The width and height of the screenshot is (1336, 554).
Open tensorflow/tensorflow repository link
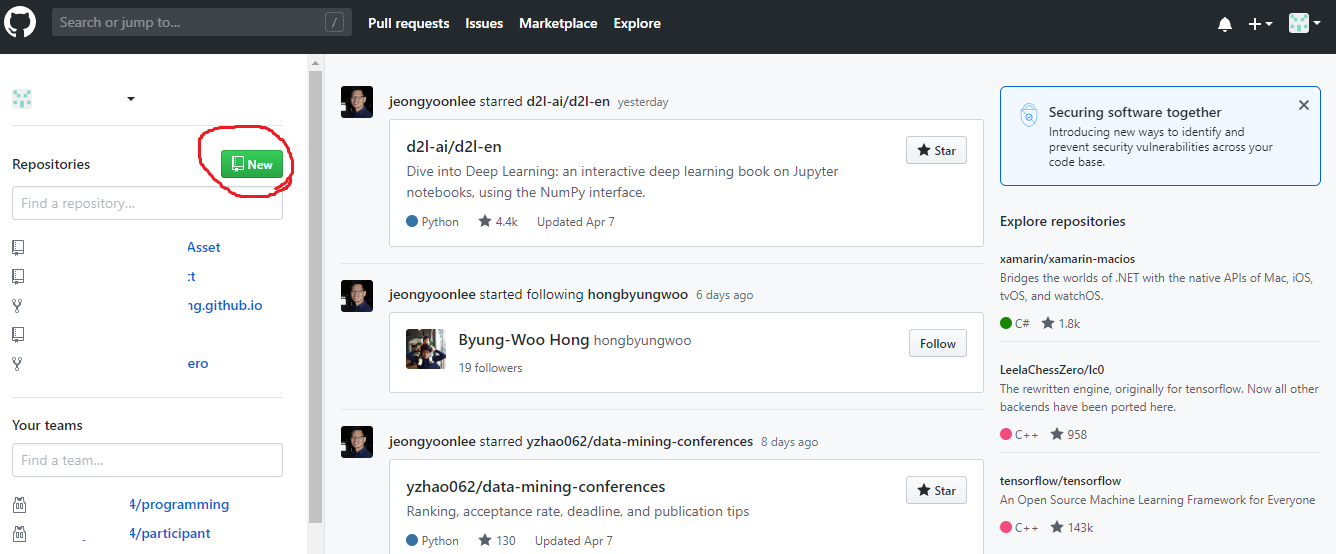tap(1060, 481)
